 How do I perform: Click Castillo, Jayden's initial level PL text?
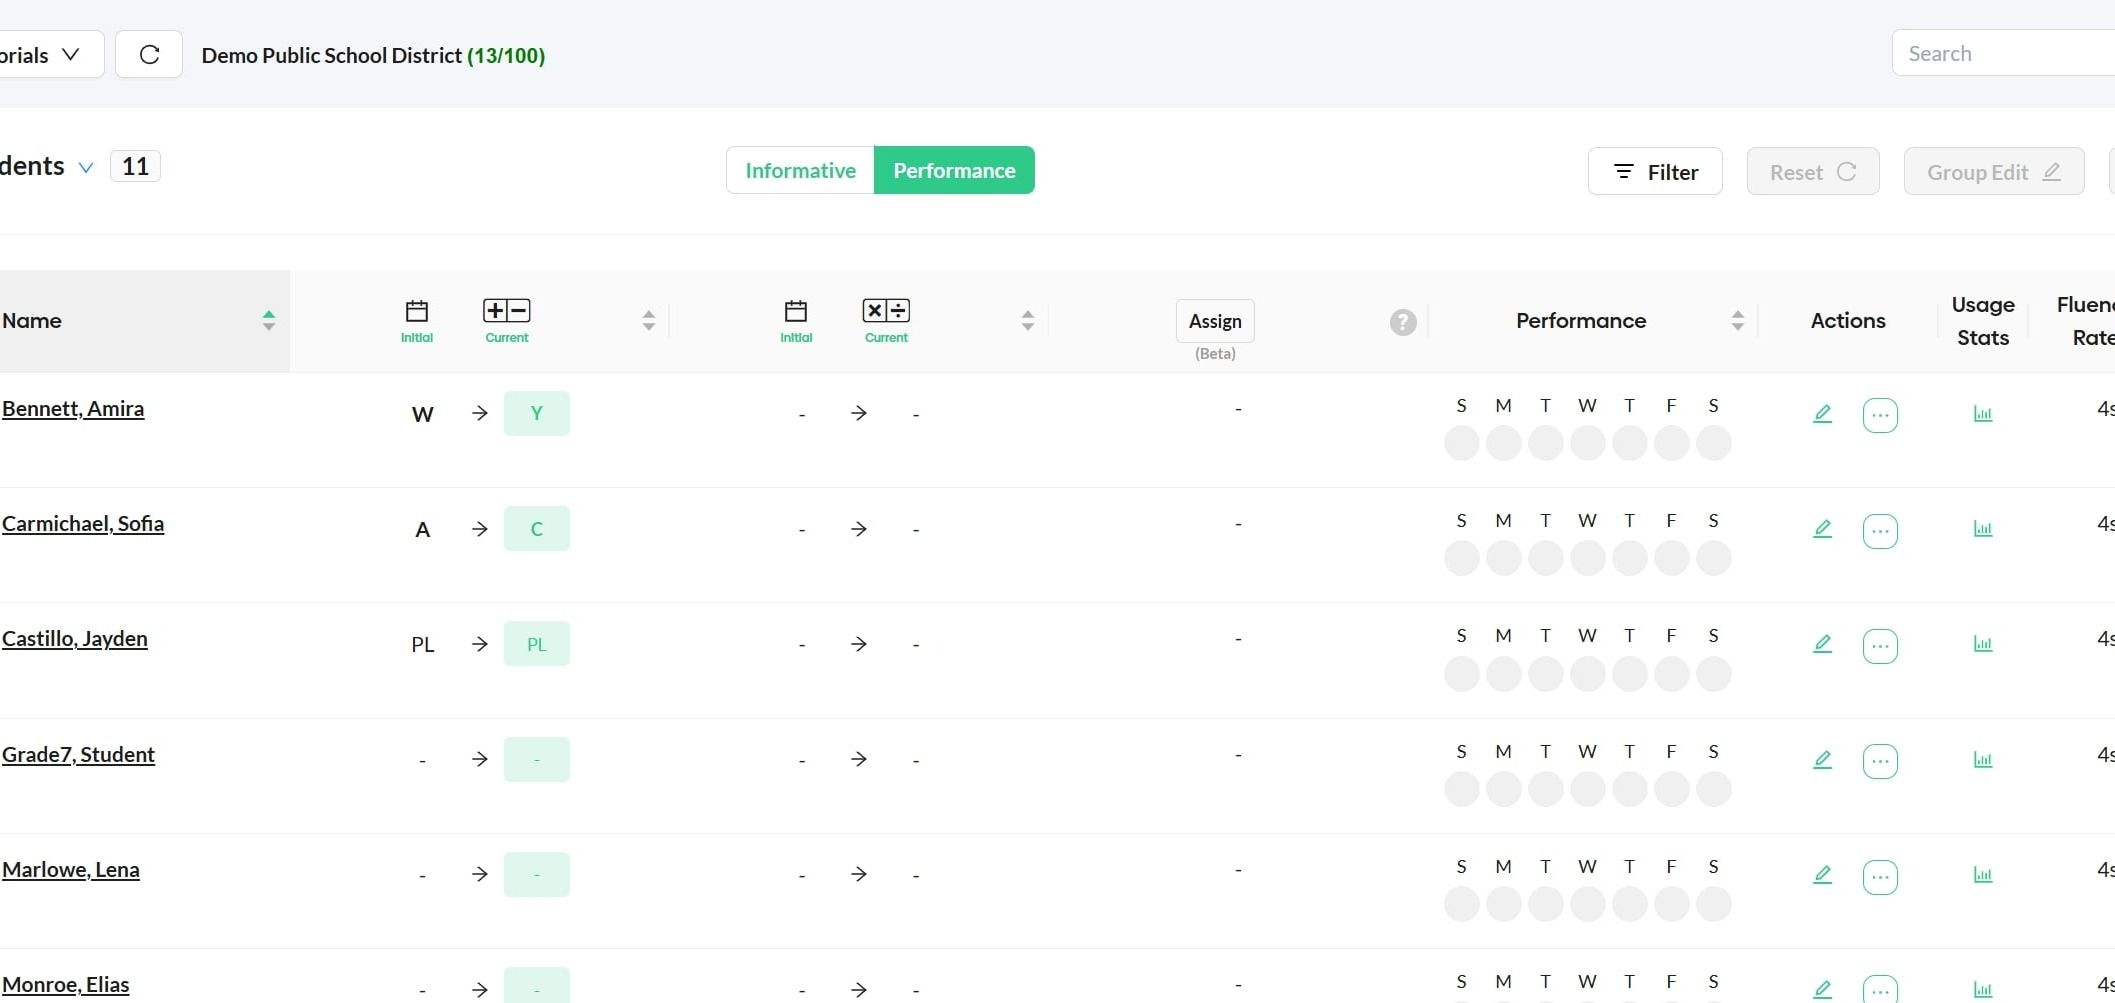[422, 644]
